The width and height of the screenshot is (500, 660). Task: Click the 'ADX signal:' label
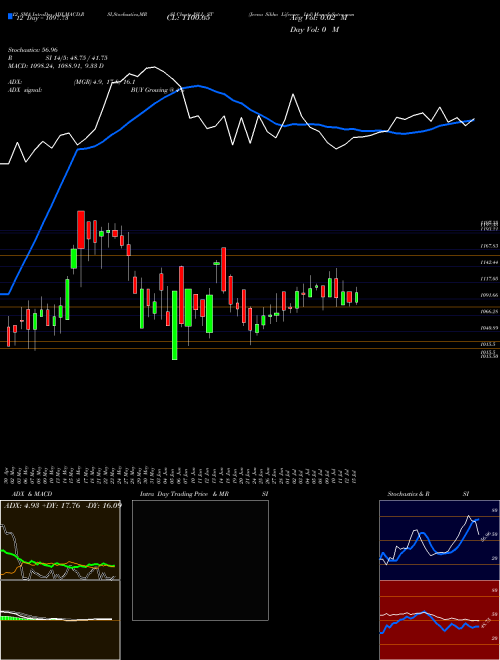pyautogui.click(x=25, y=90)
